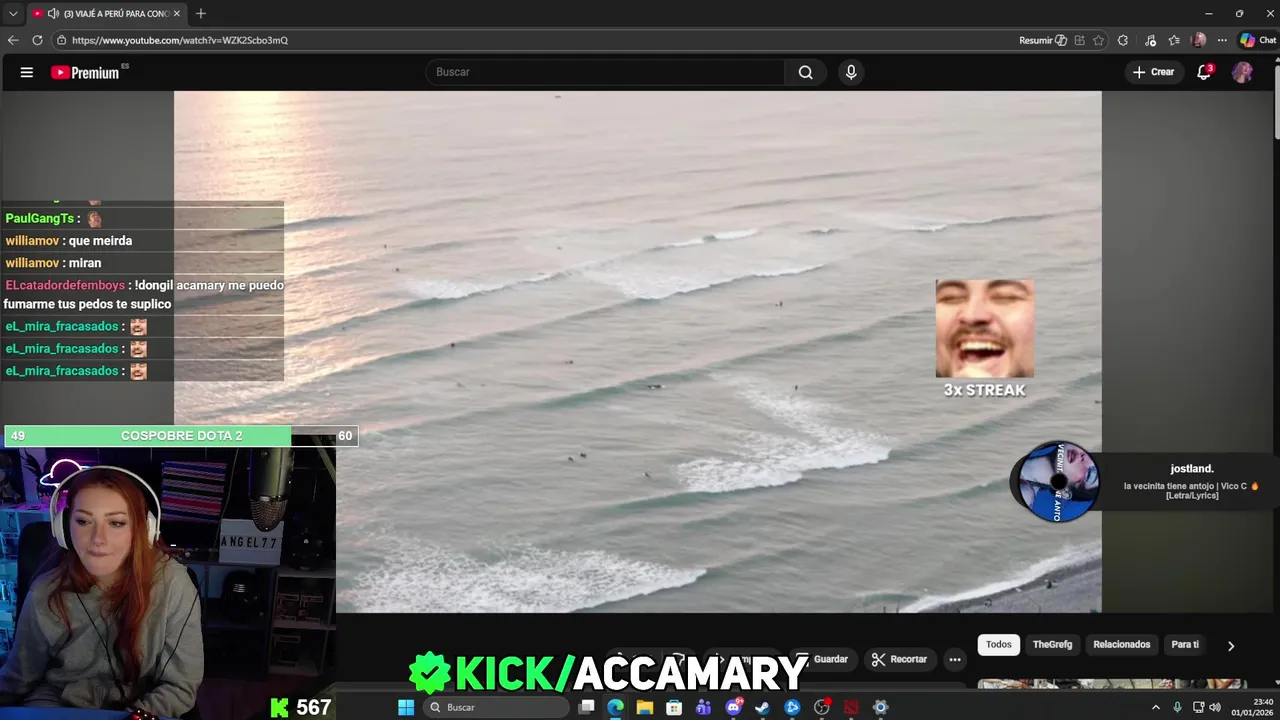Click ELcatadordefemboys chat username
The height and width of the screenshot is (720, 1280).
(x=65, y=285)
